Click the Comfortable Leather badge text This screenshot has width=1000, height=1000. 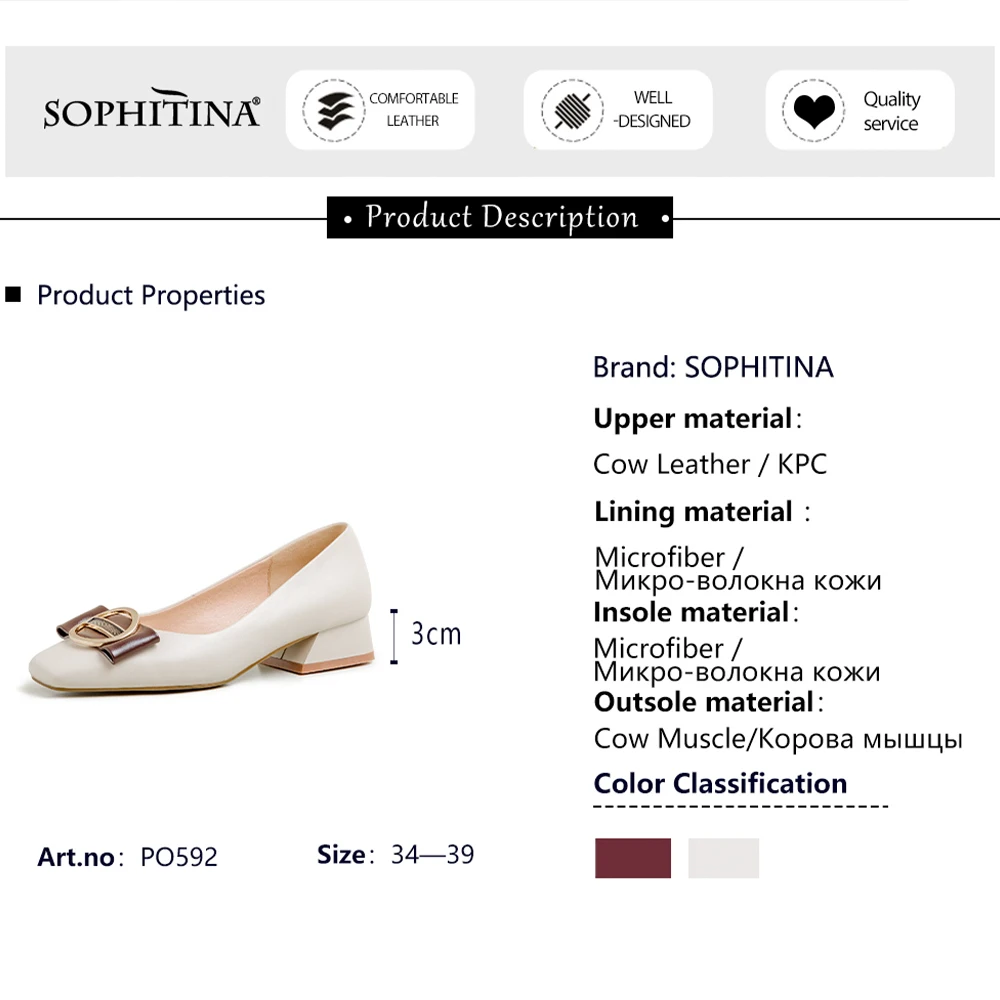(413, 110)
